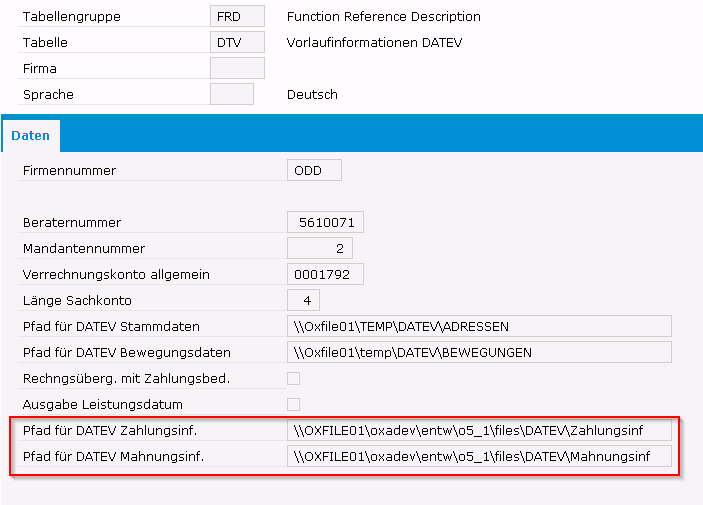The image size is (703, 505).
Task: Select the 'Pfad für DATEV Mahnungsinf.' label
Action: pyautogui.click(x=113, y=457)
